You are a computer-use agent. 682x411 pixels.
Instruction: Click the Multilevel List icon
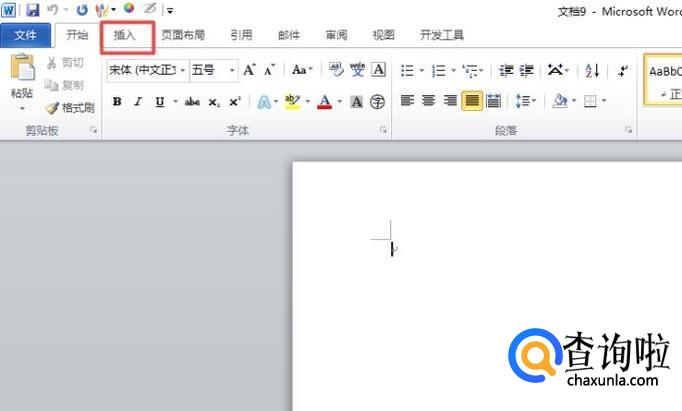(471, 70)
